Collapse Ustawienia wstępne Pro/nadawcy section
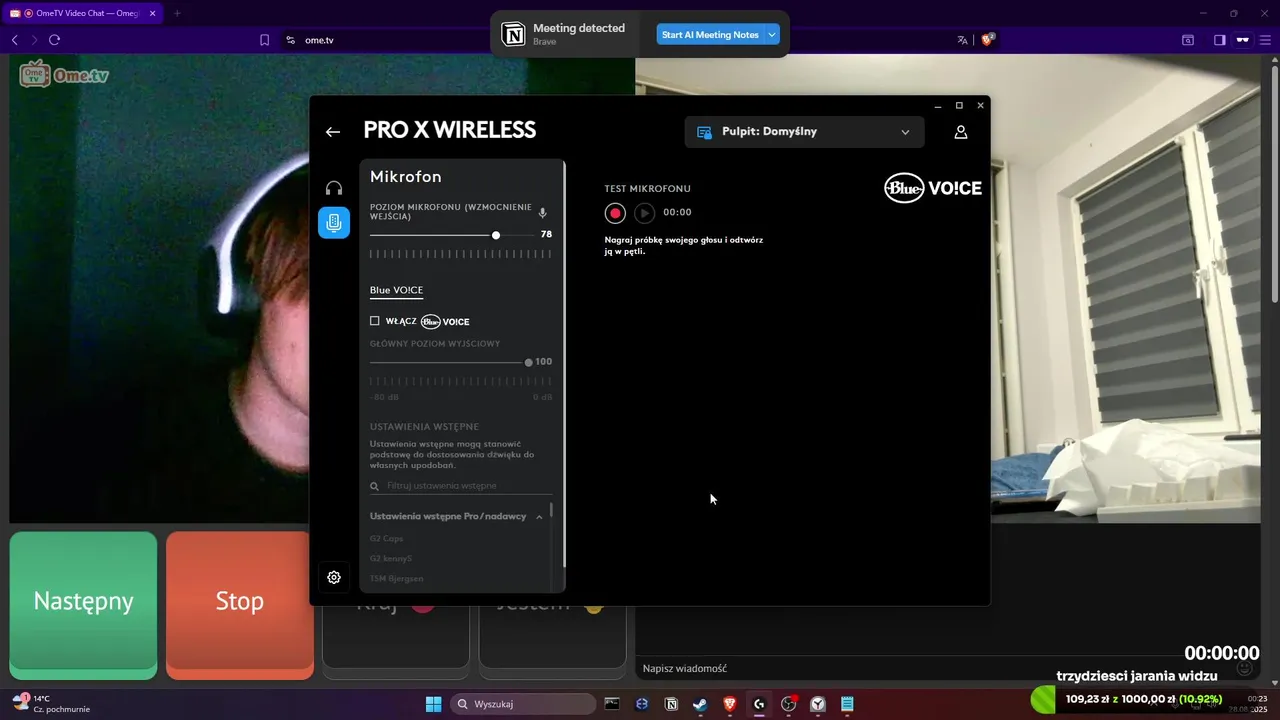The image size is (1280, 720). [x=539, y=517]
